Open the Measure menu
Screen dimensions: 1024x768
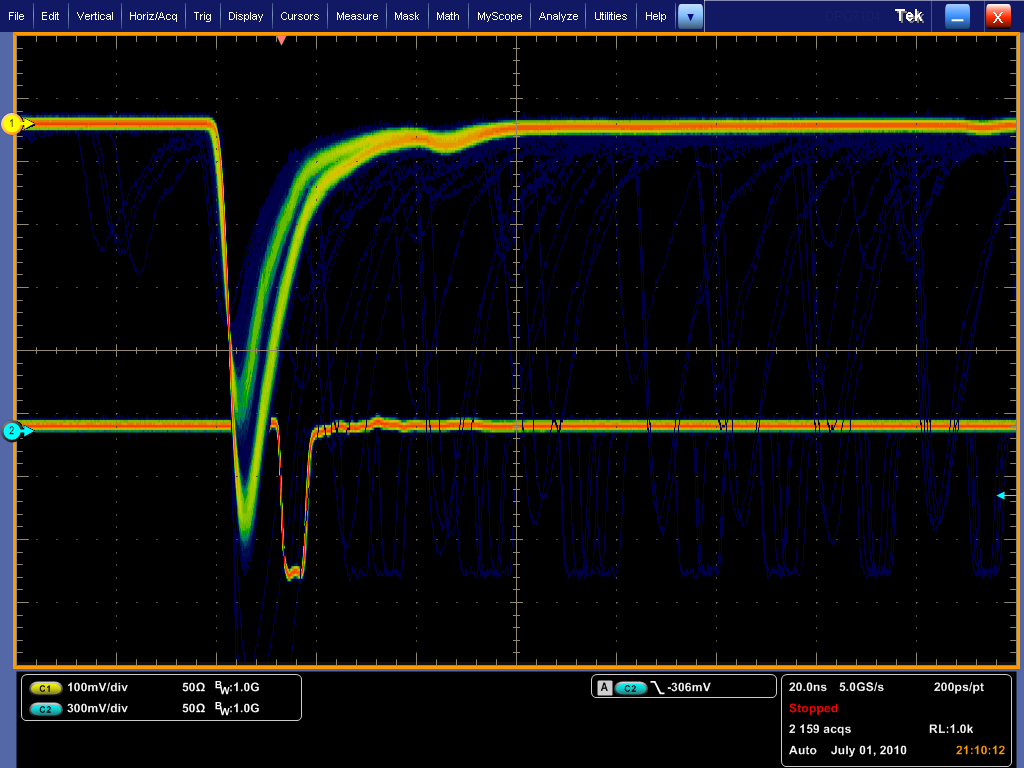pos(357,16)
